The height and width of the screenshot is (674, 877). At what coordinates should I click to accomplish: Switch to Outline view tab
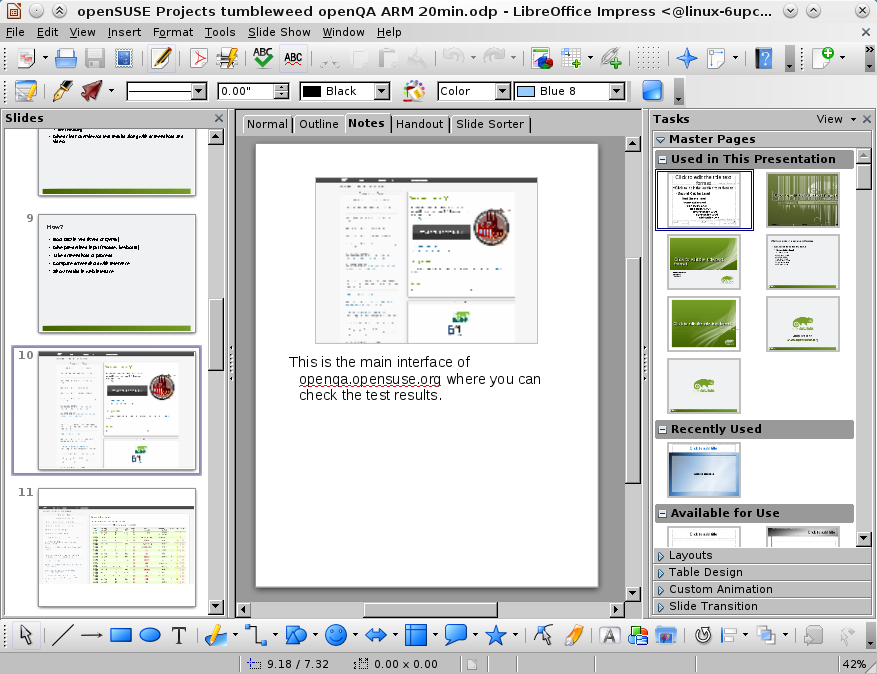[319, 124]
